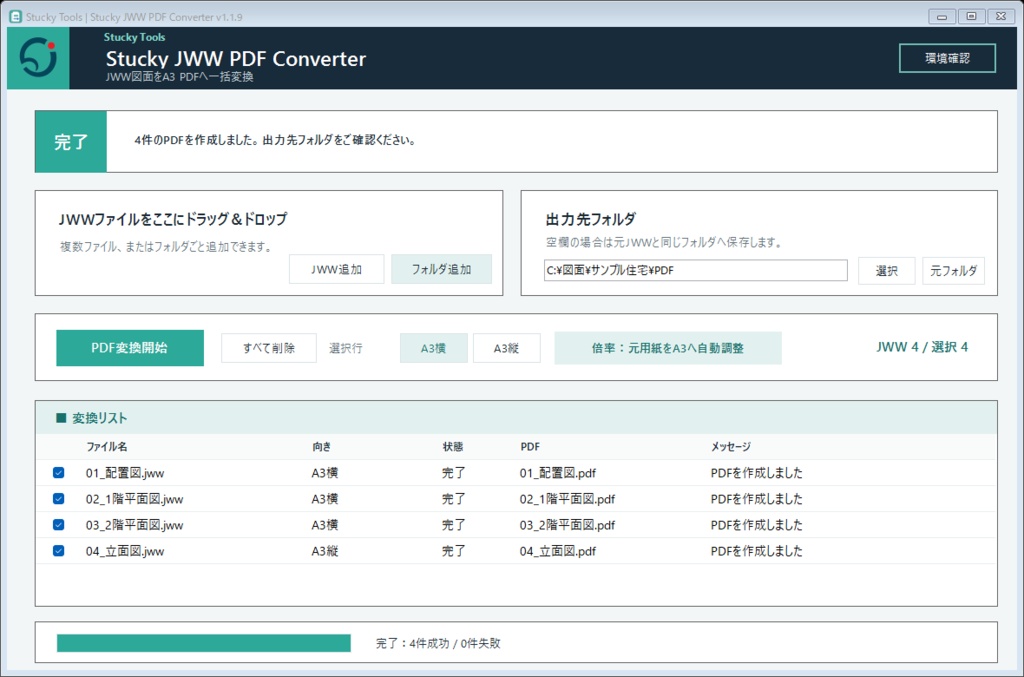Click the PDF column header
The image size is (1024, 677).
530,447
